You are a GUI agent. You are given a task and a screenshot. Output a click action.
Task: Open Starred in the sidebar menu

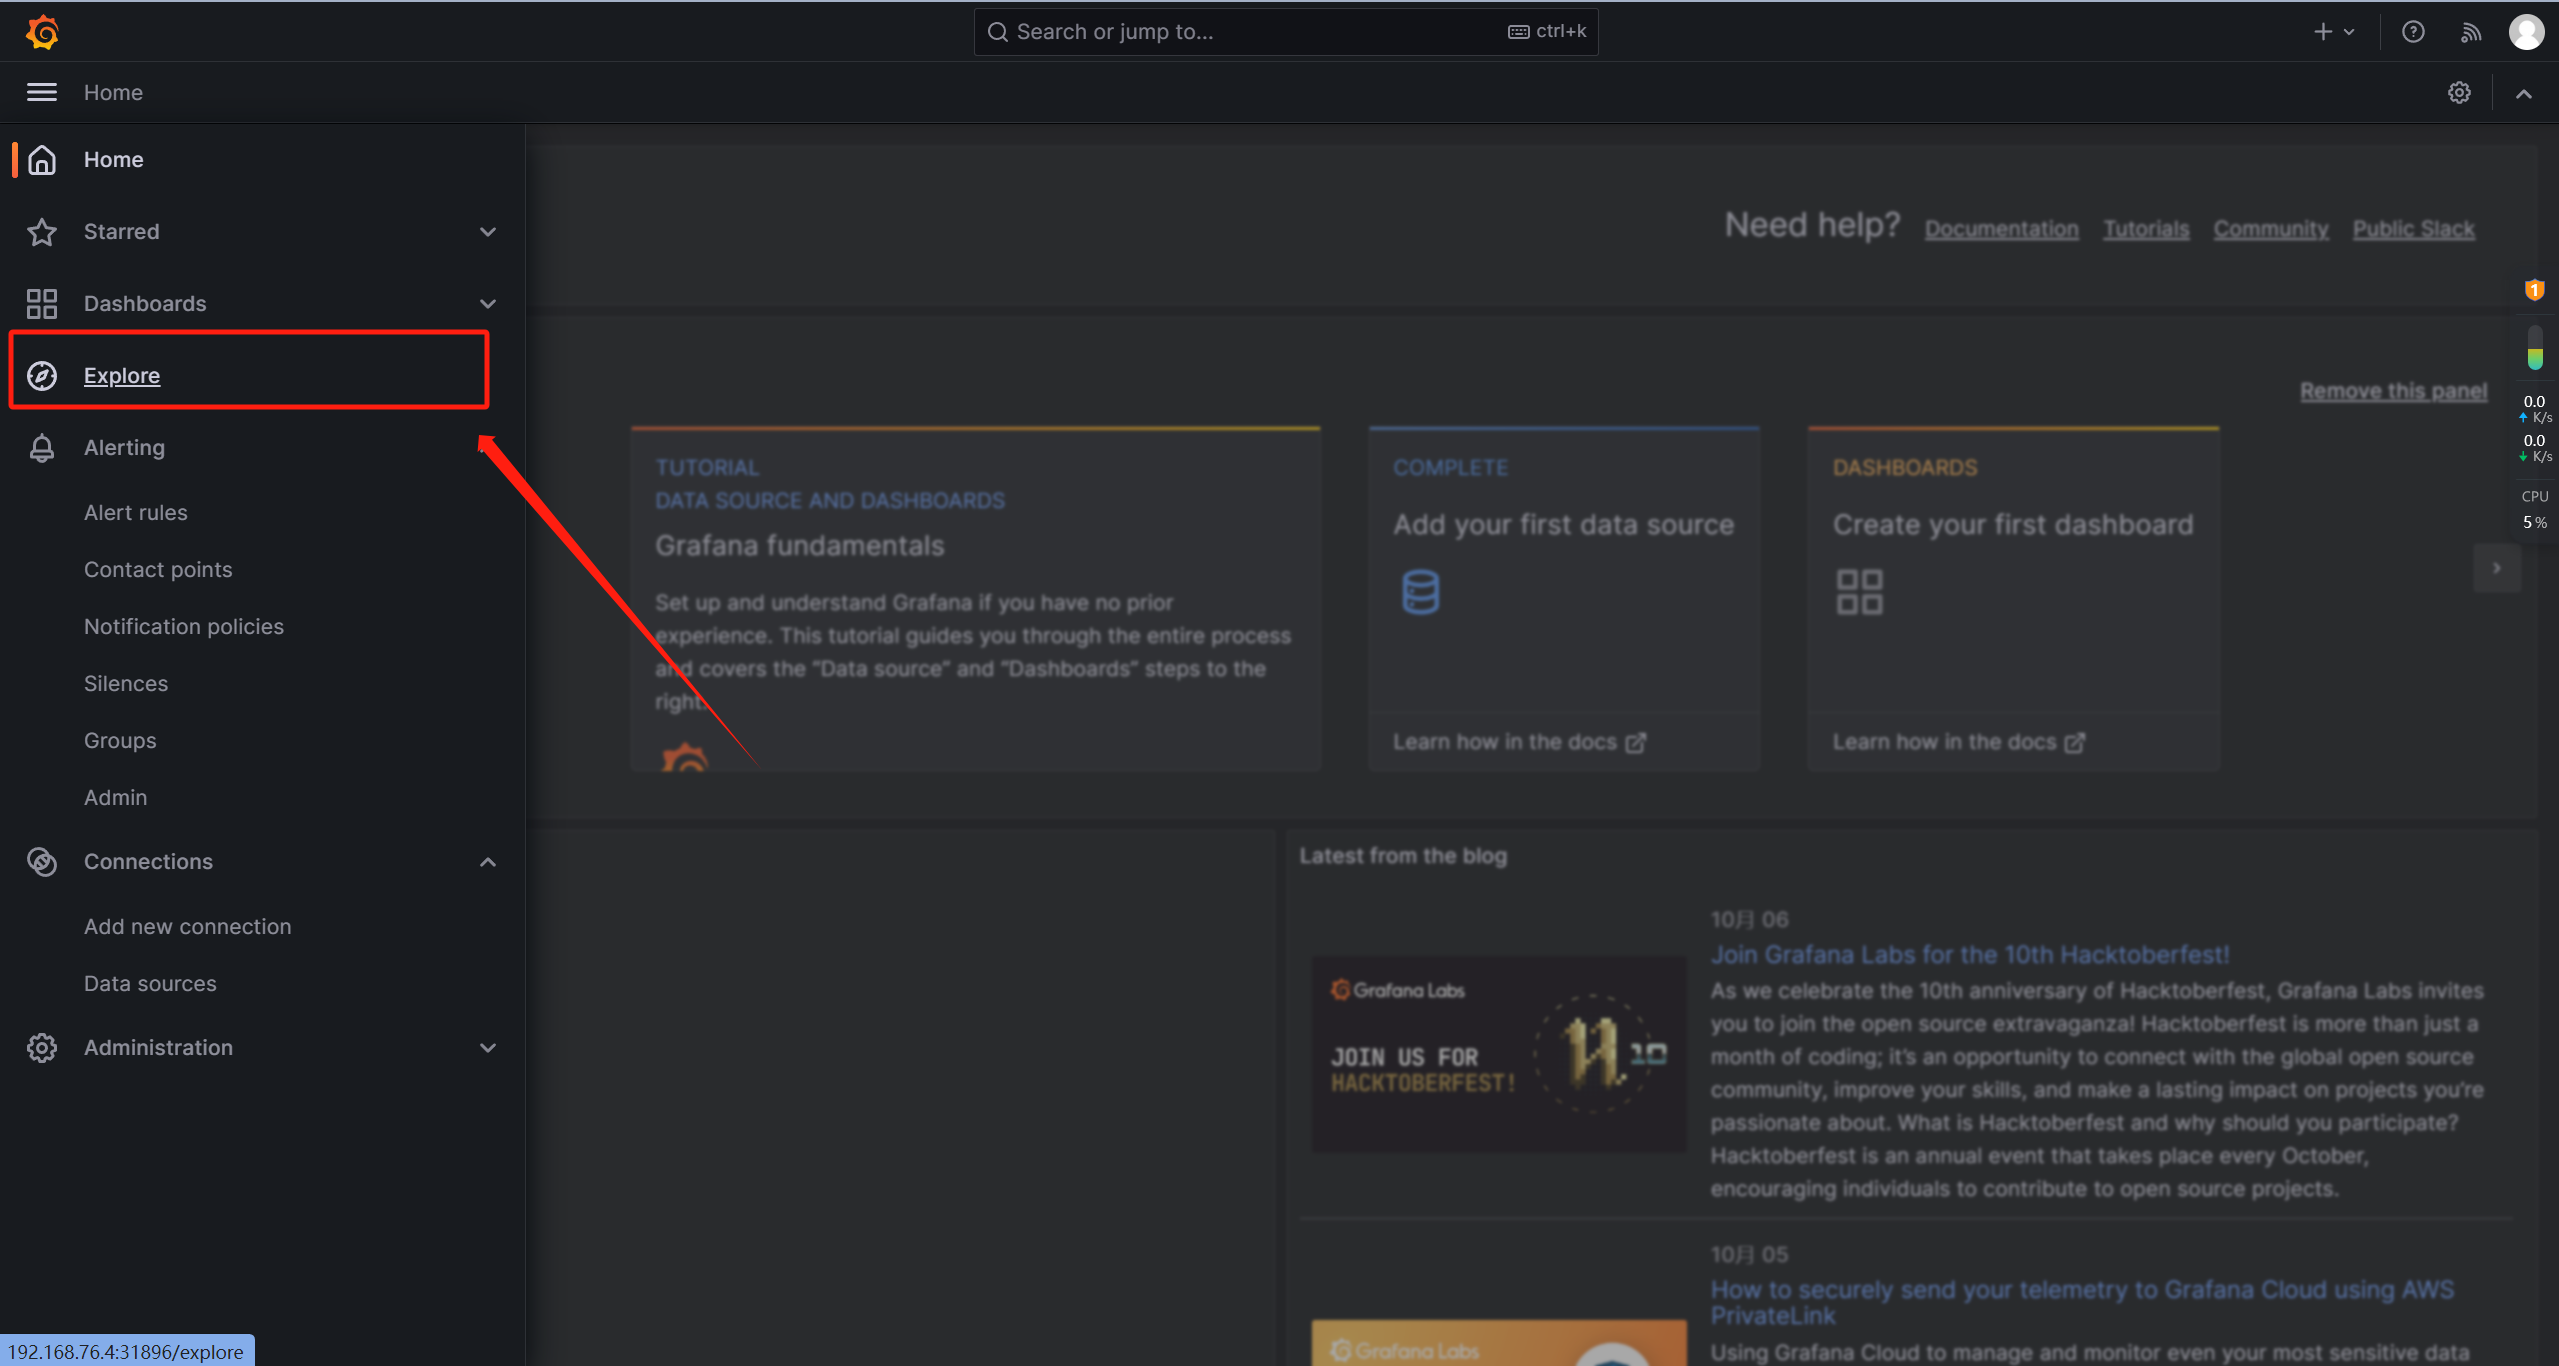pos(121,232)
